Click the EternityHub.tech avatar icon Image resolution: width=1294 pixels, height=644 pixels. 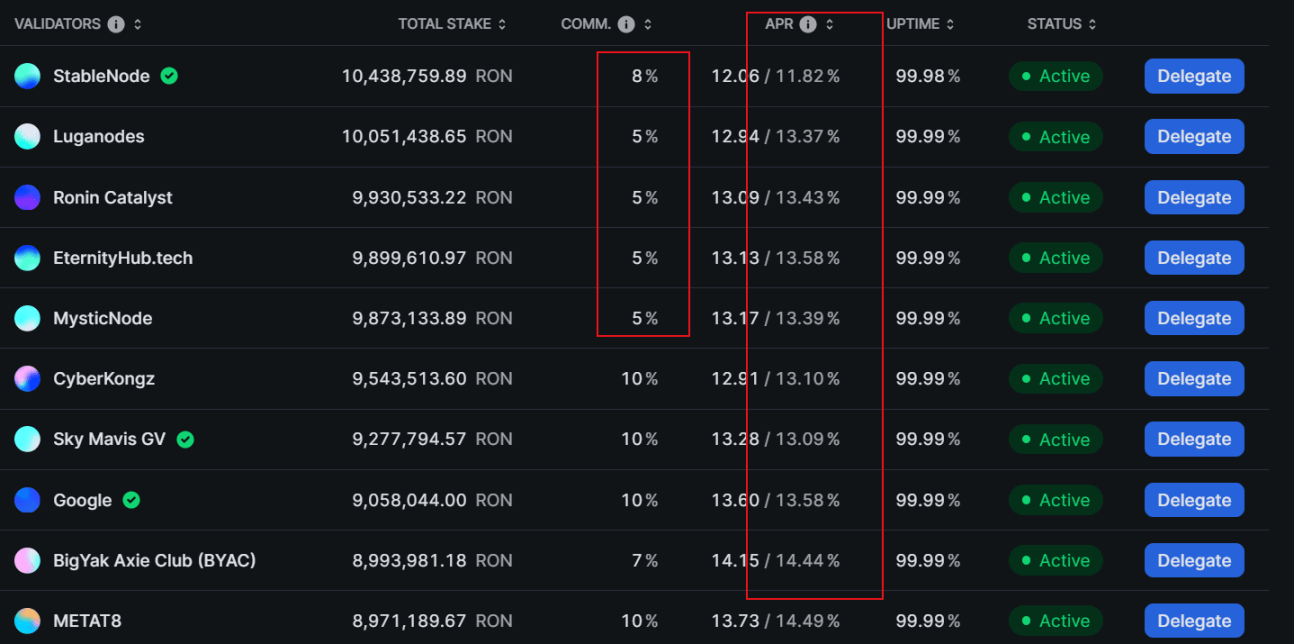tap(27, 258)
